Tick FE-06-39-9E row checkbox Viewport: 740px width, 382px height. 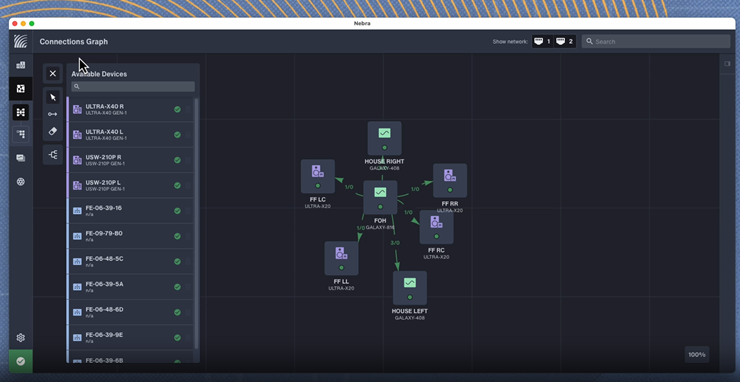coord(188,338)
